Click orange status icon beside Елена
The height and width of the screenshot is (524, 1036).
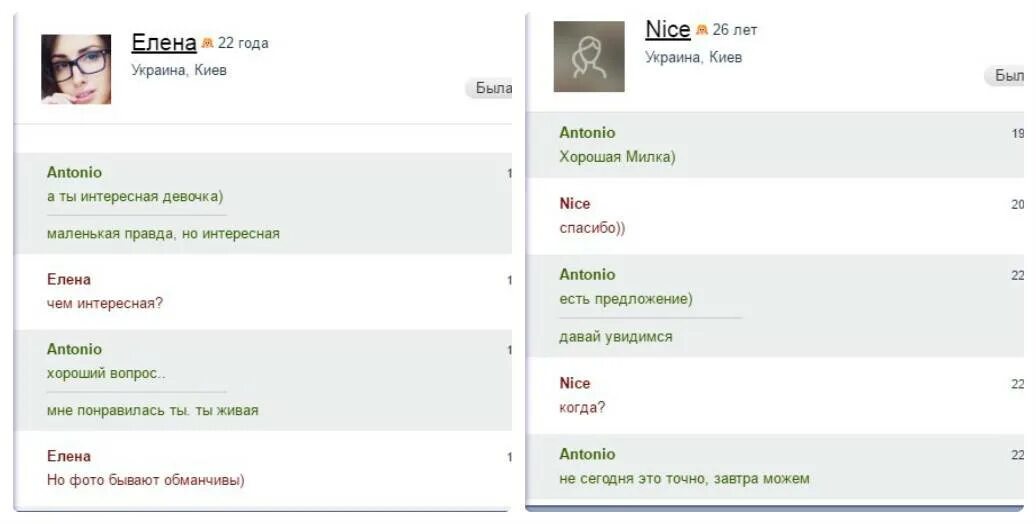point(207,43)
